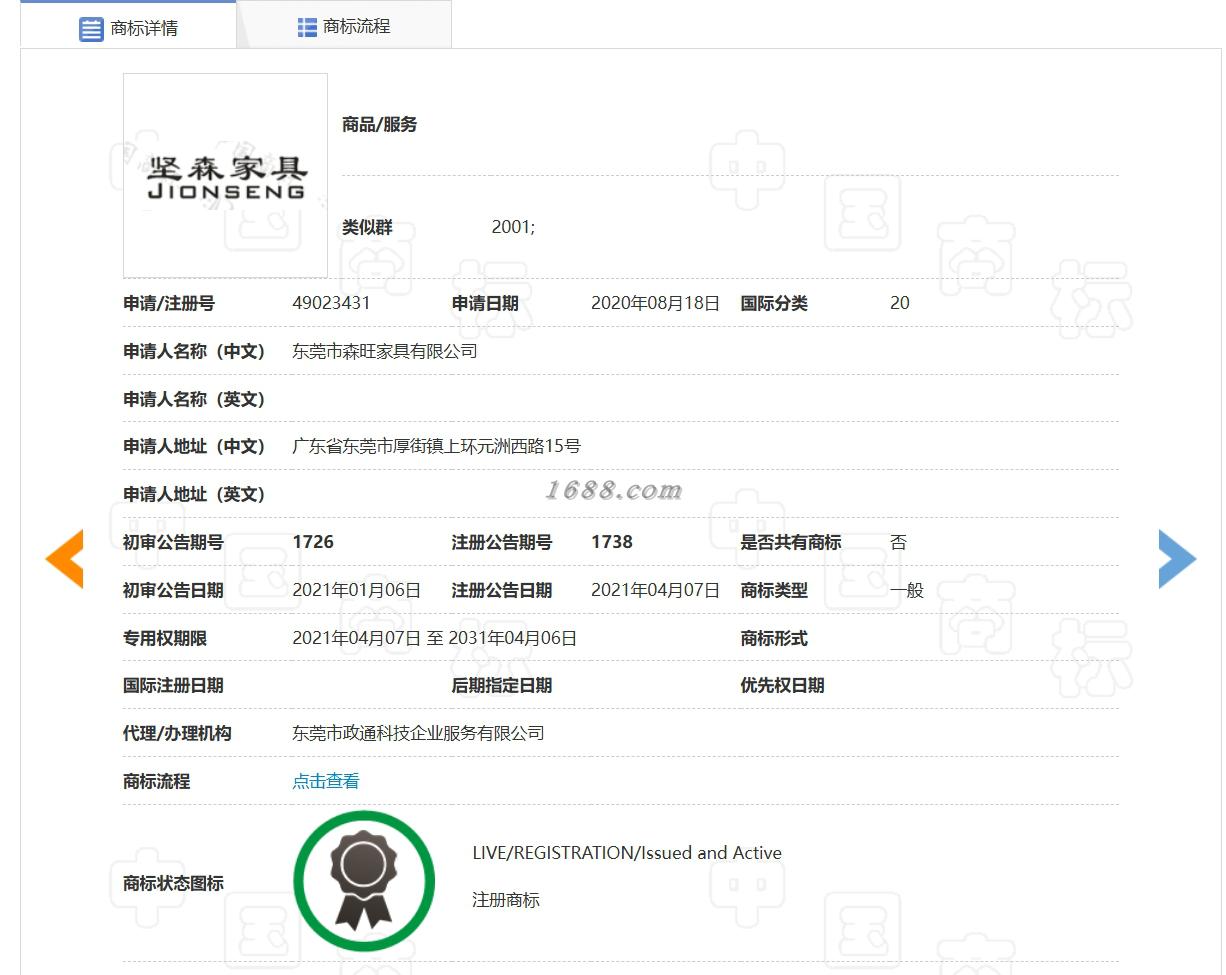
Task: Click the 代理/办理机构 label
Action: pyautogui.click(x=177, y=733)
